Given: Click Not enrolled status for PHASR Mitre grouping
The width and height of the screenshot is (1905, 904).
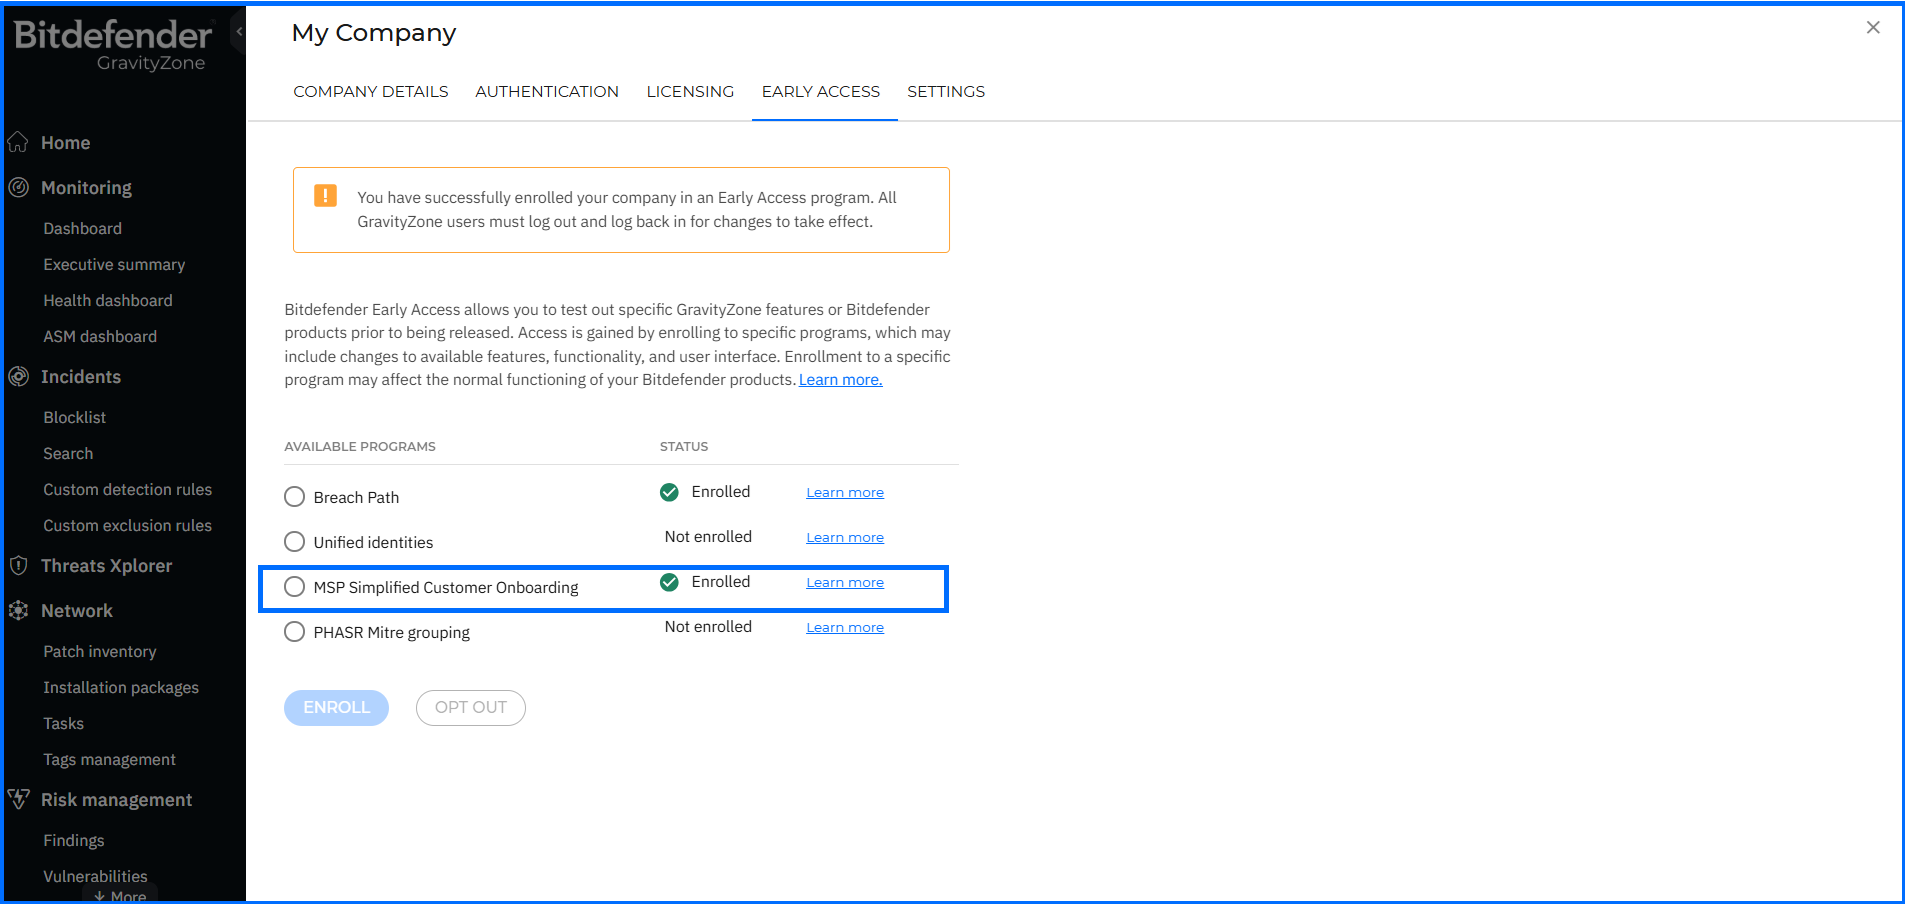Looking at the screenshot, I should click(x=708, y=627).
